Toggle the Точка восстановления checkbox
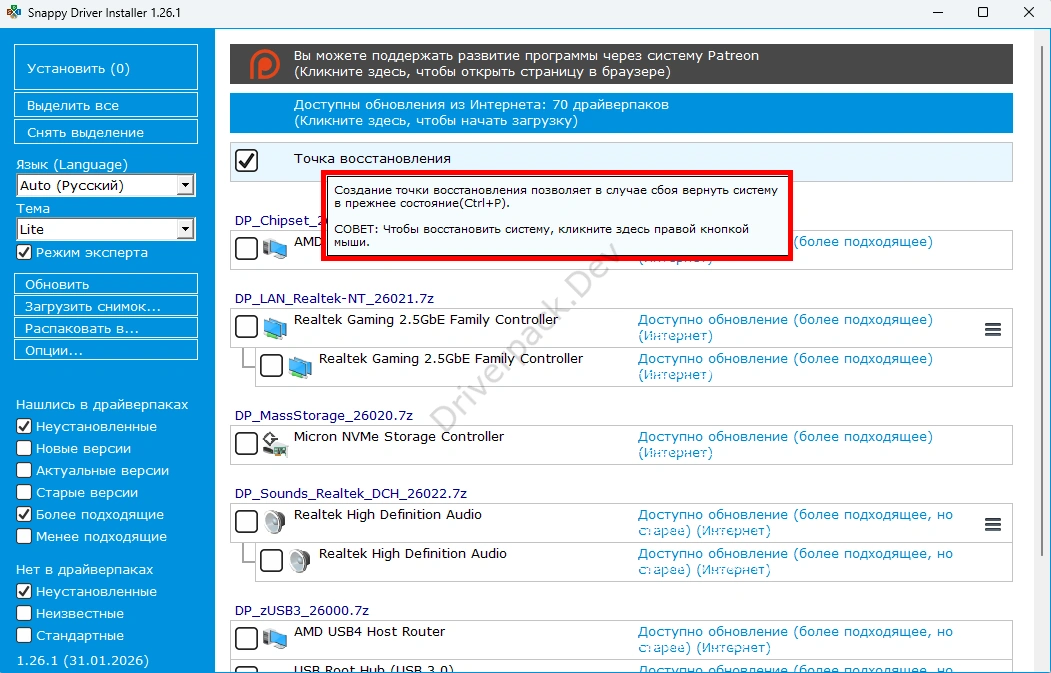This screenshot has width=1051, height=673. (247, 160)
